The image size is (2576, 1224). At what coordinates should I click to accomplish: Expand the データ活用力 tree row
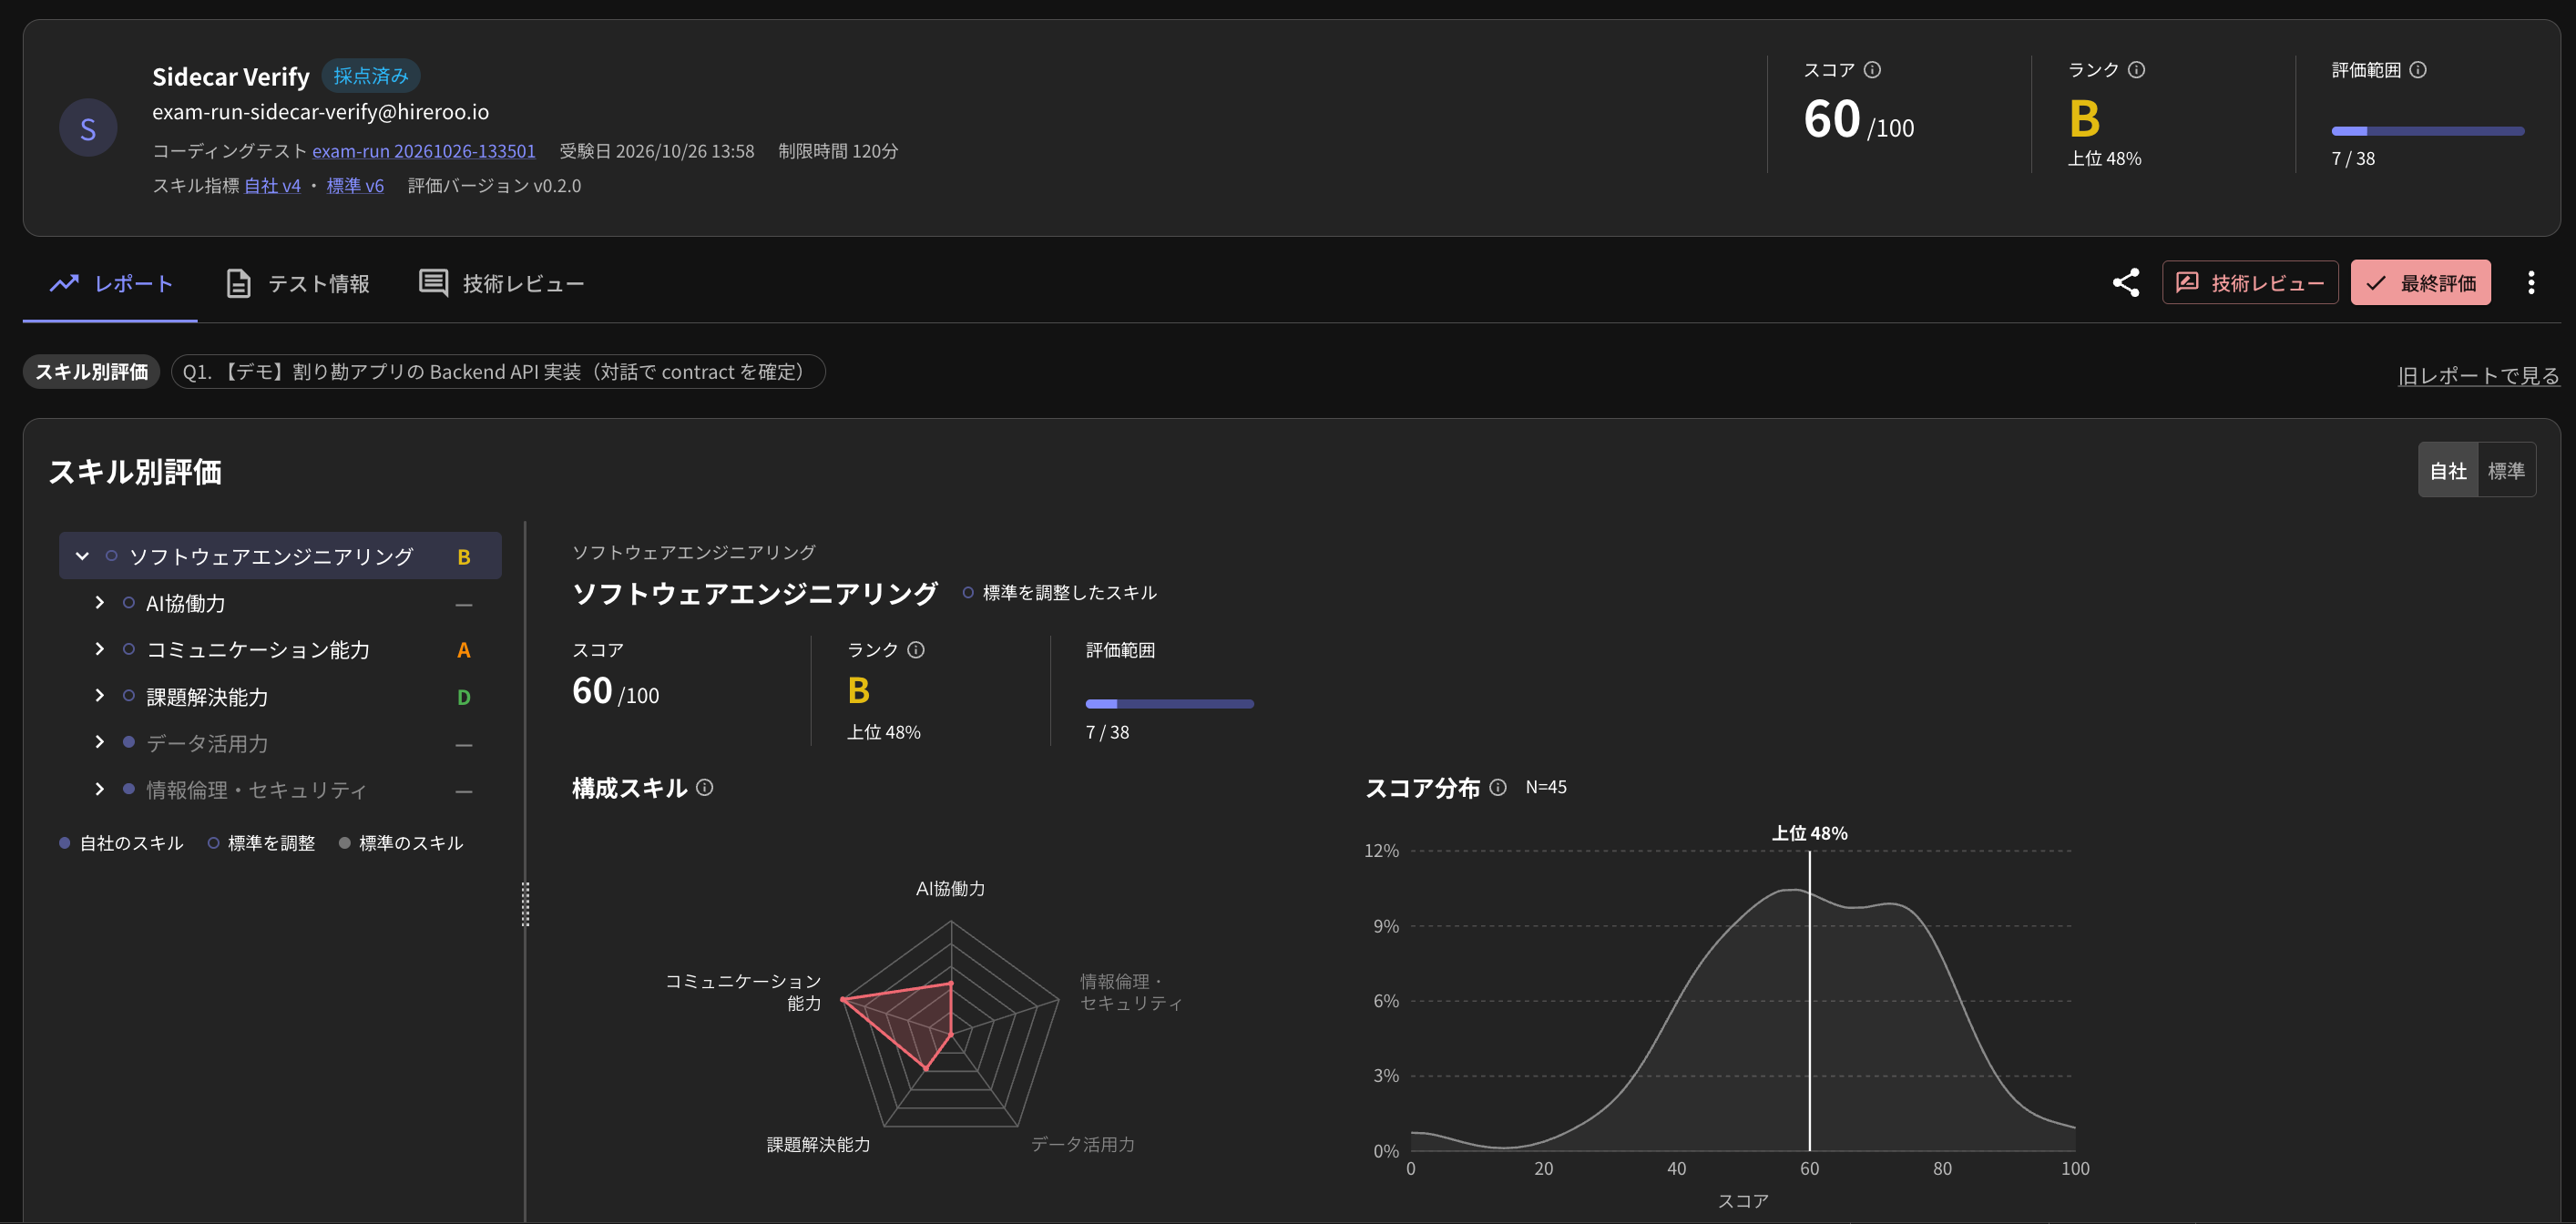(x=99, y=742)
